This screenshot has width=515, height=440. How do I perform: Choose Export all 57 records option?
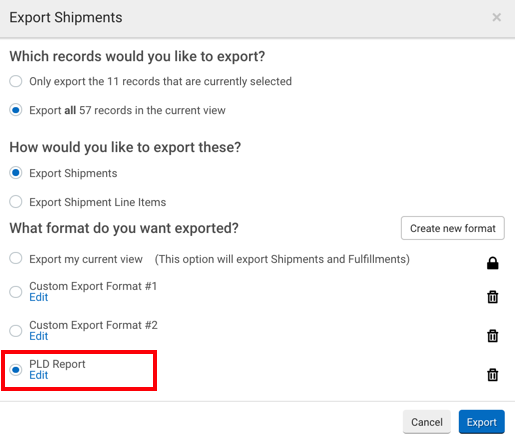[16, 110]
